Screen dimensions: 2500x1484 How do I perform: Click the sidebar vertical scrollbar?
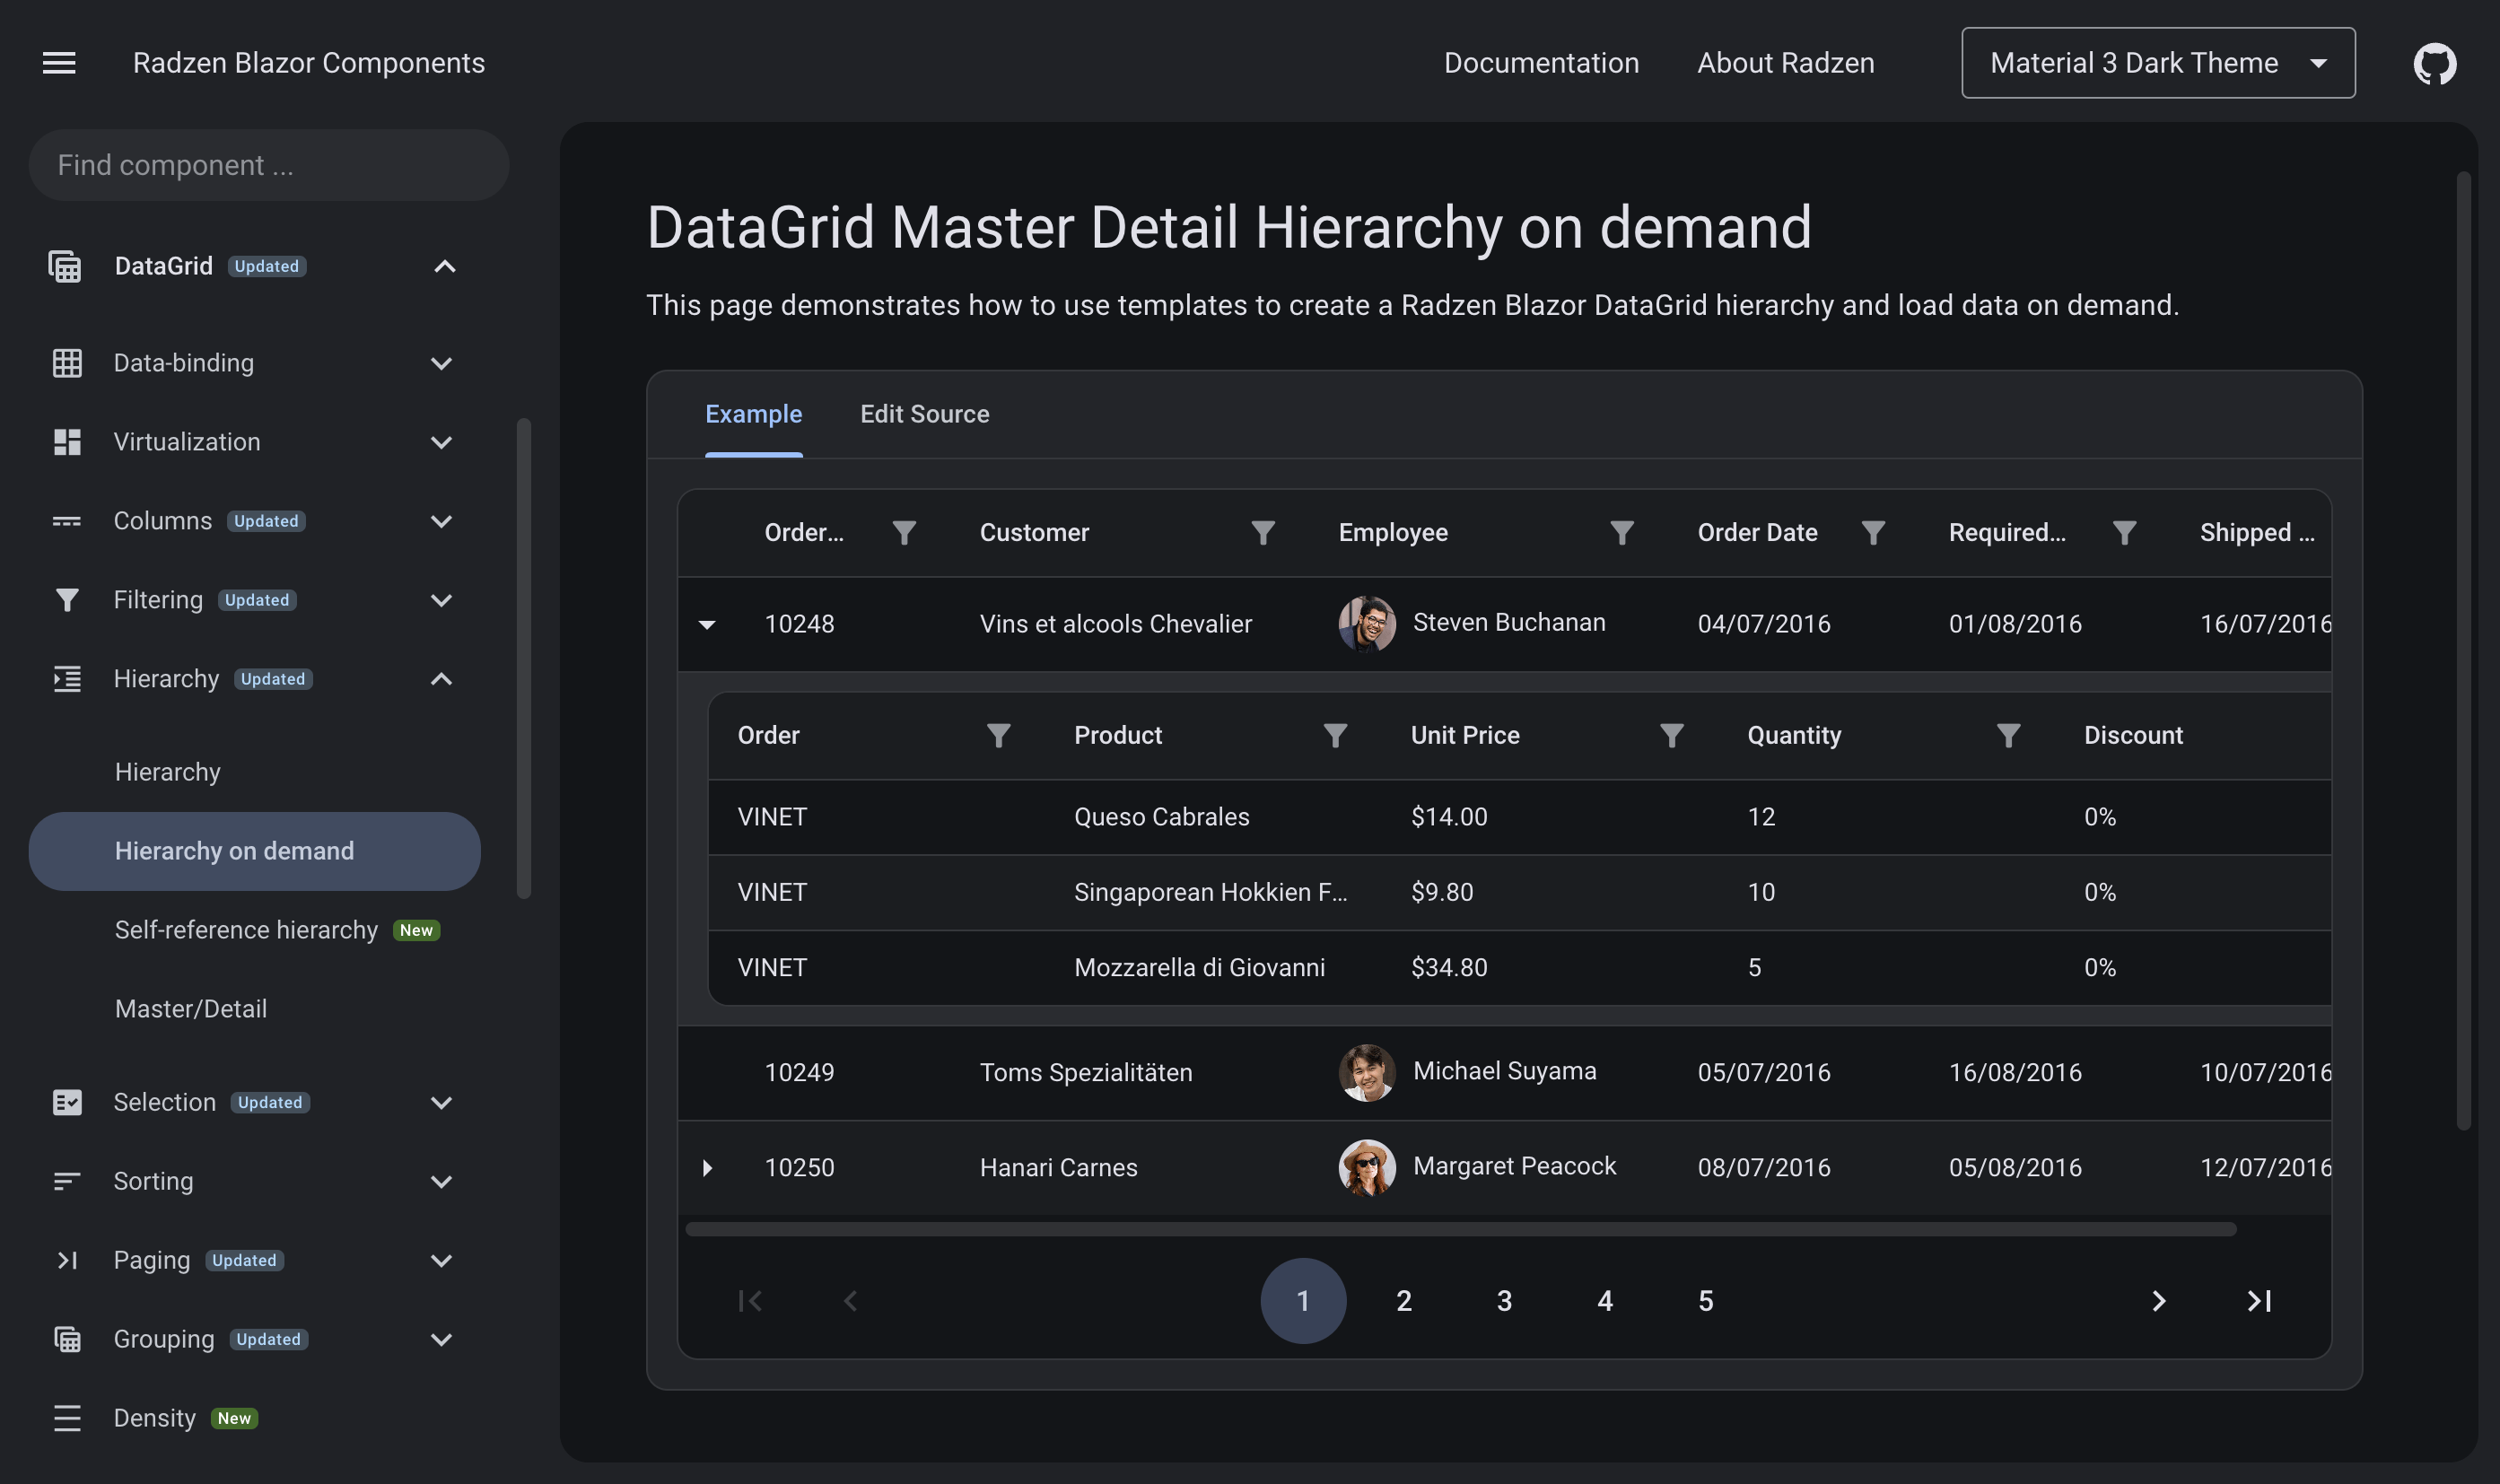(523, 658)
